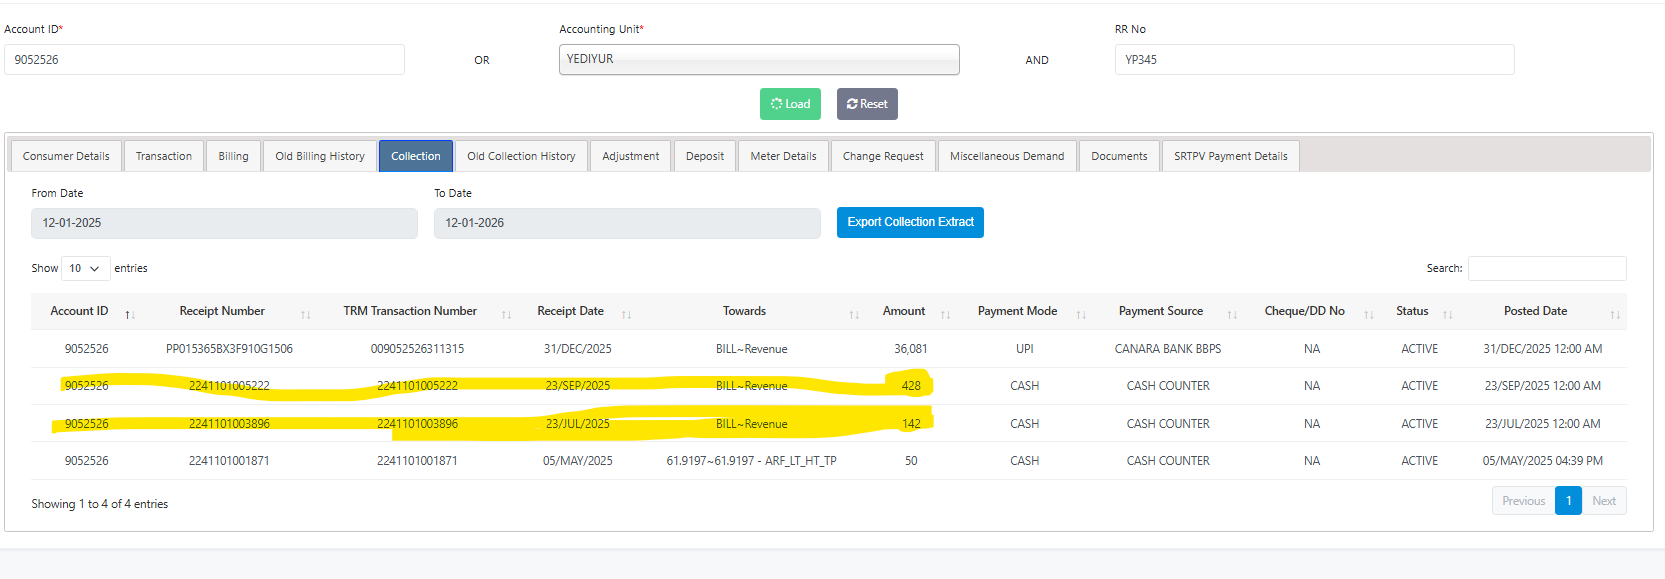The width and height of the screenshot is (1665, 579).
Task: Sort by TRM Transaction Number arrows
Action: point(506,315)
